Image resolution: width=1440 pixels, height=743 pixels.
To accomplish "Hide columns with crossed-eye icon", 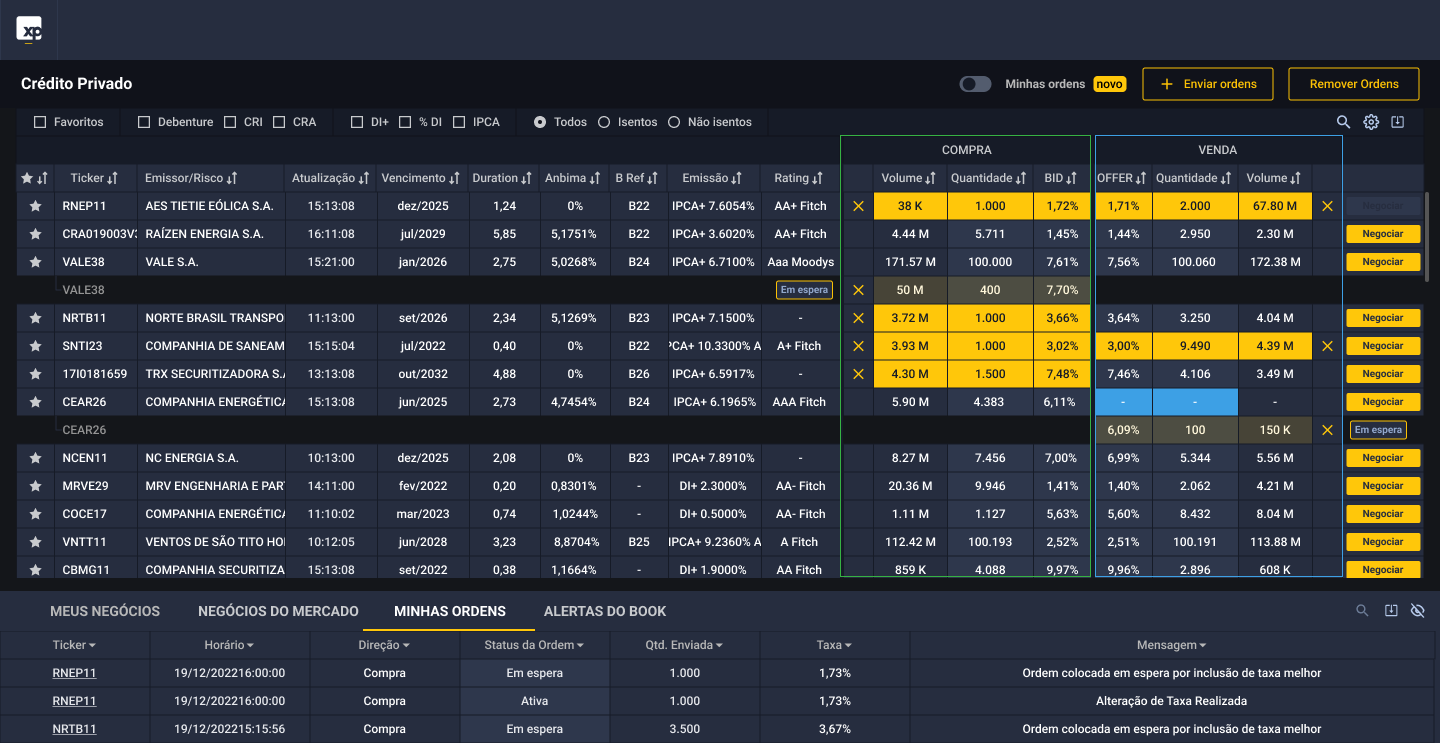I will tap(1417, 611).
